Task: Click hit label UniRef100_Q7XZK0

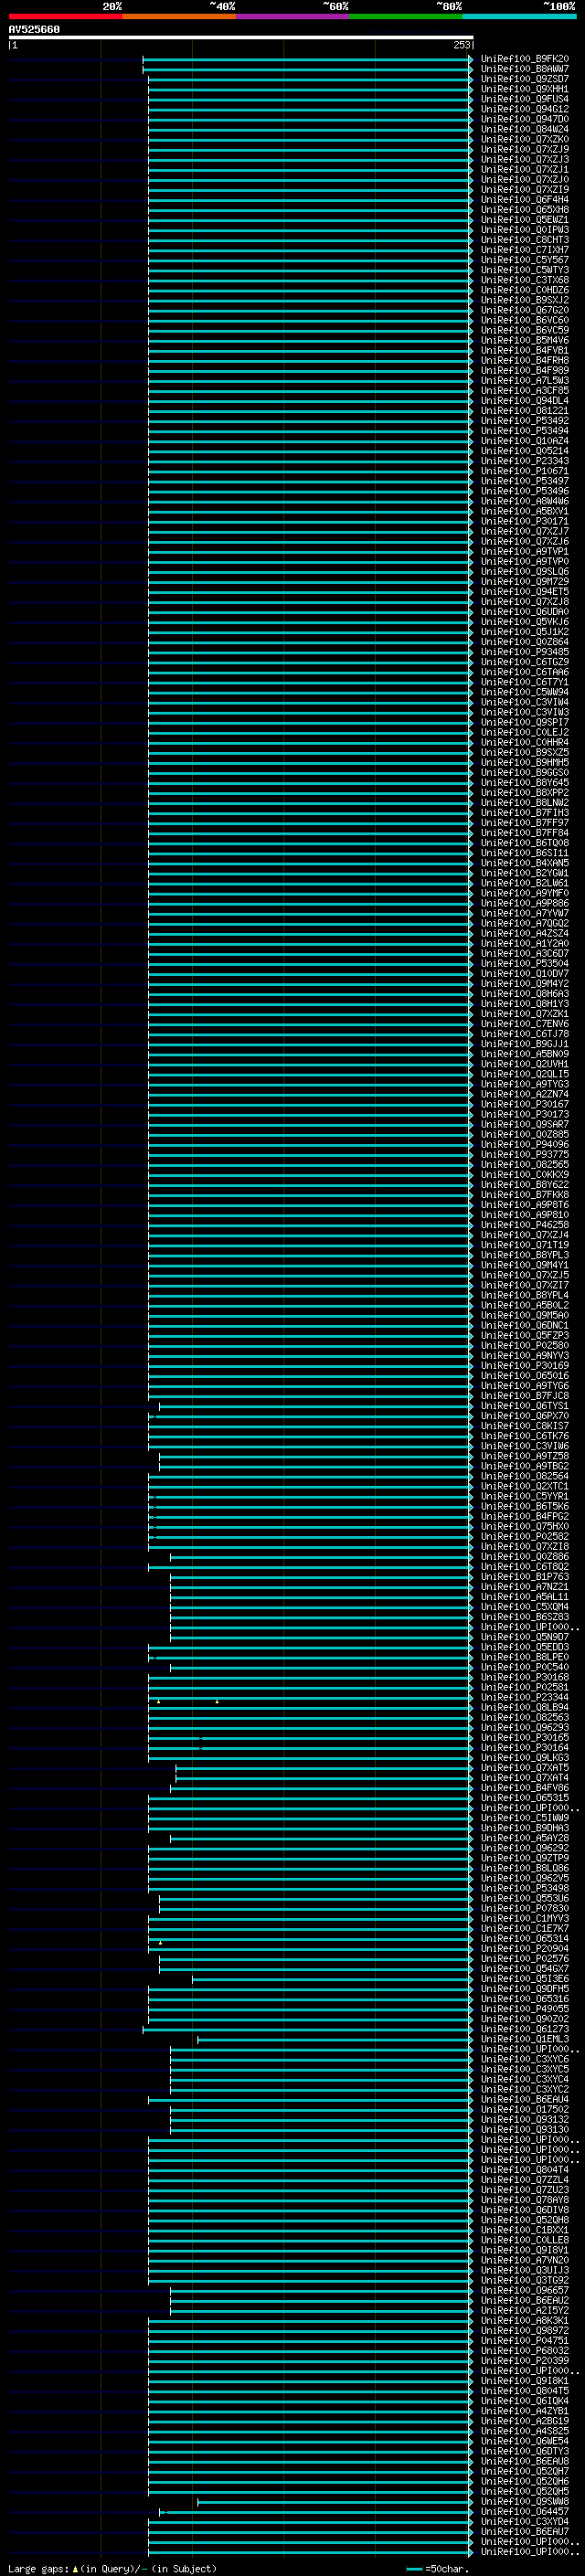Action: coord(525,139)
